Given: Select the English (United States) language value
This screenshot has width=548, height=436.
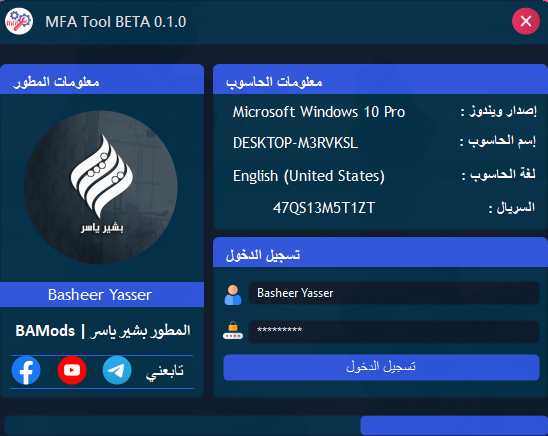Looking at the screenshot, I should pos(309,176).
